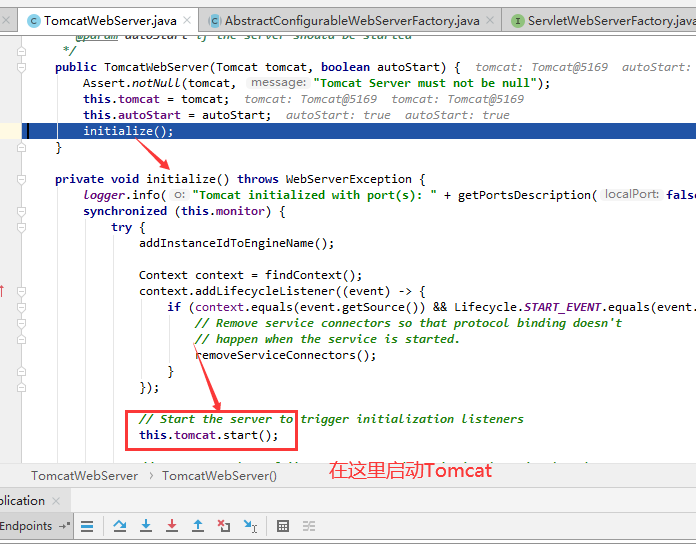This screenshot has width=696, height=544.
Task: Click the Assert.notNull method call
Action: coord(131,83)
